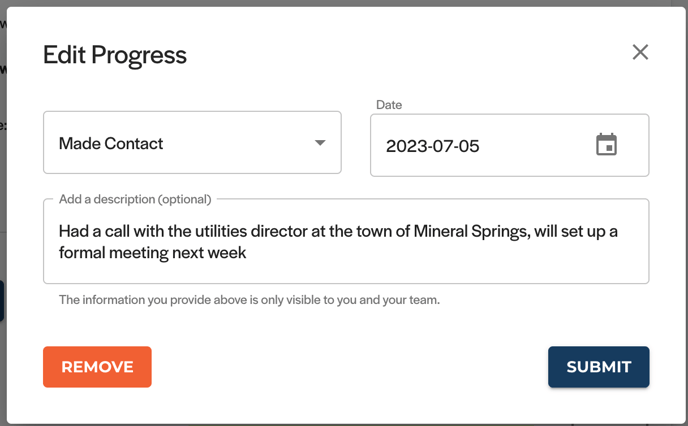Expand the Made Contact dropdown arrow
The image size is (688, 426).
point(320,143)
